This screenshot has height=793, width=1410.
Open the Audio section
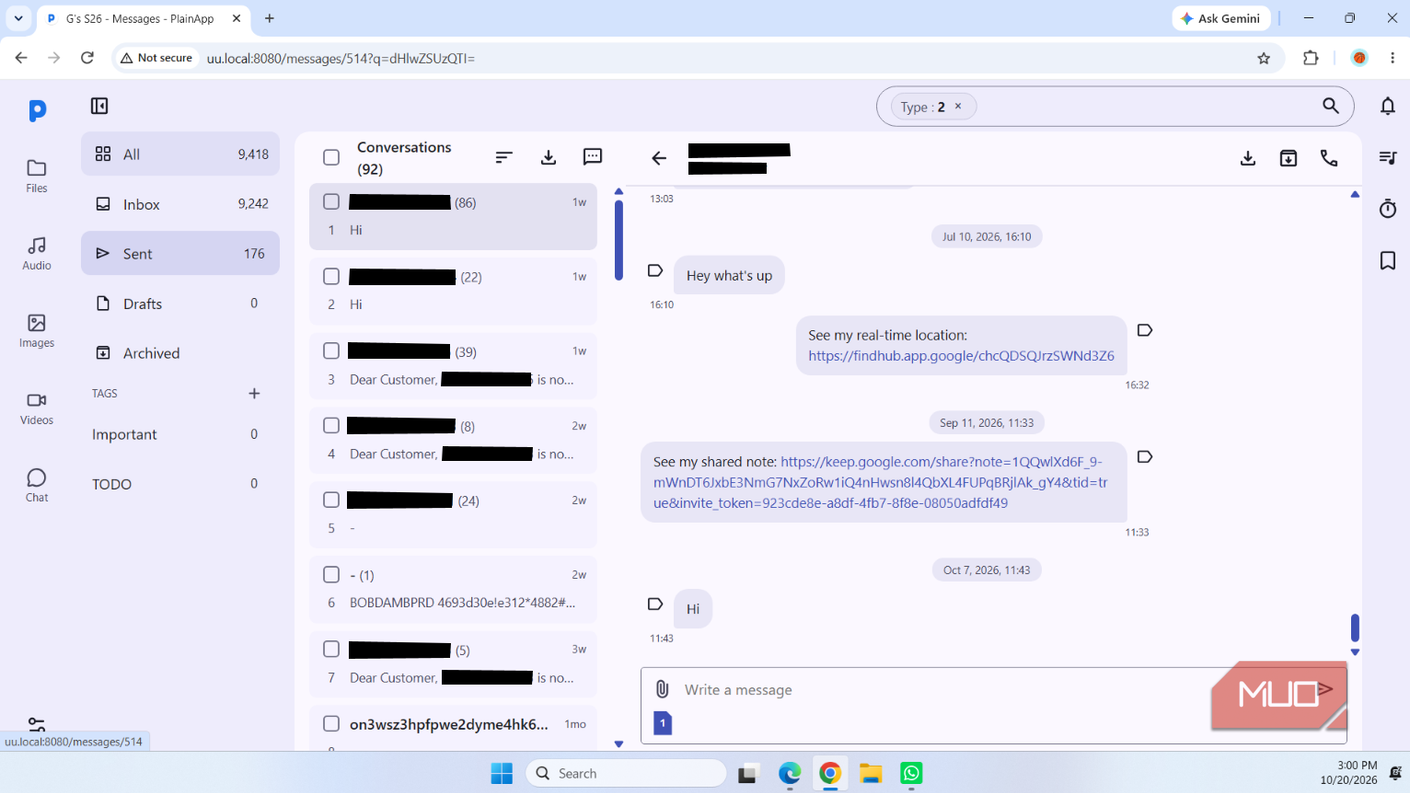point(36,253)
